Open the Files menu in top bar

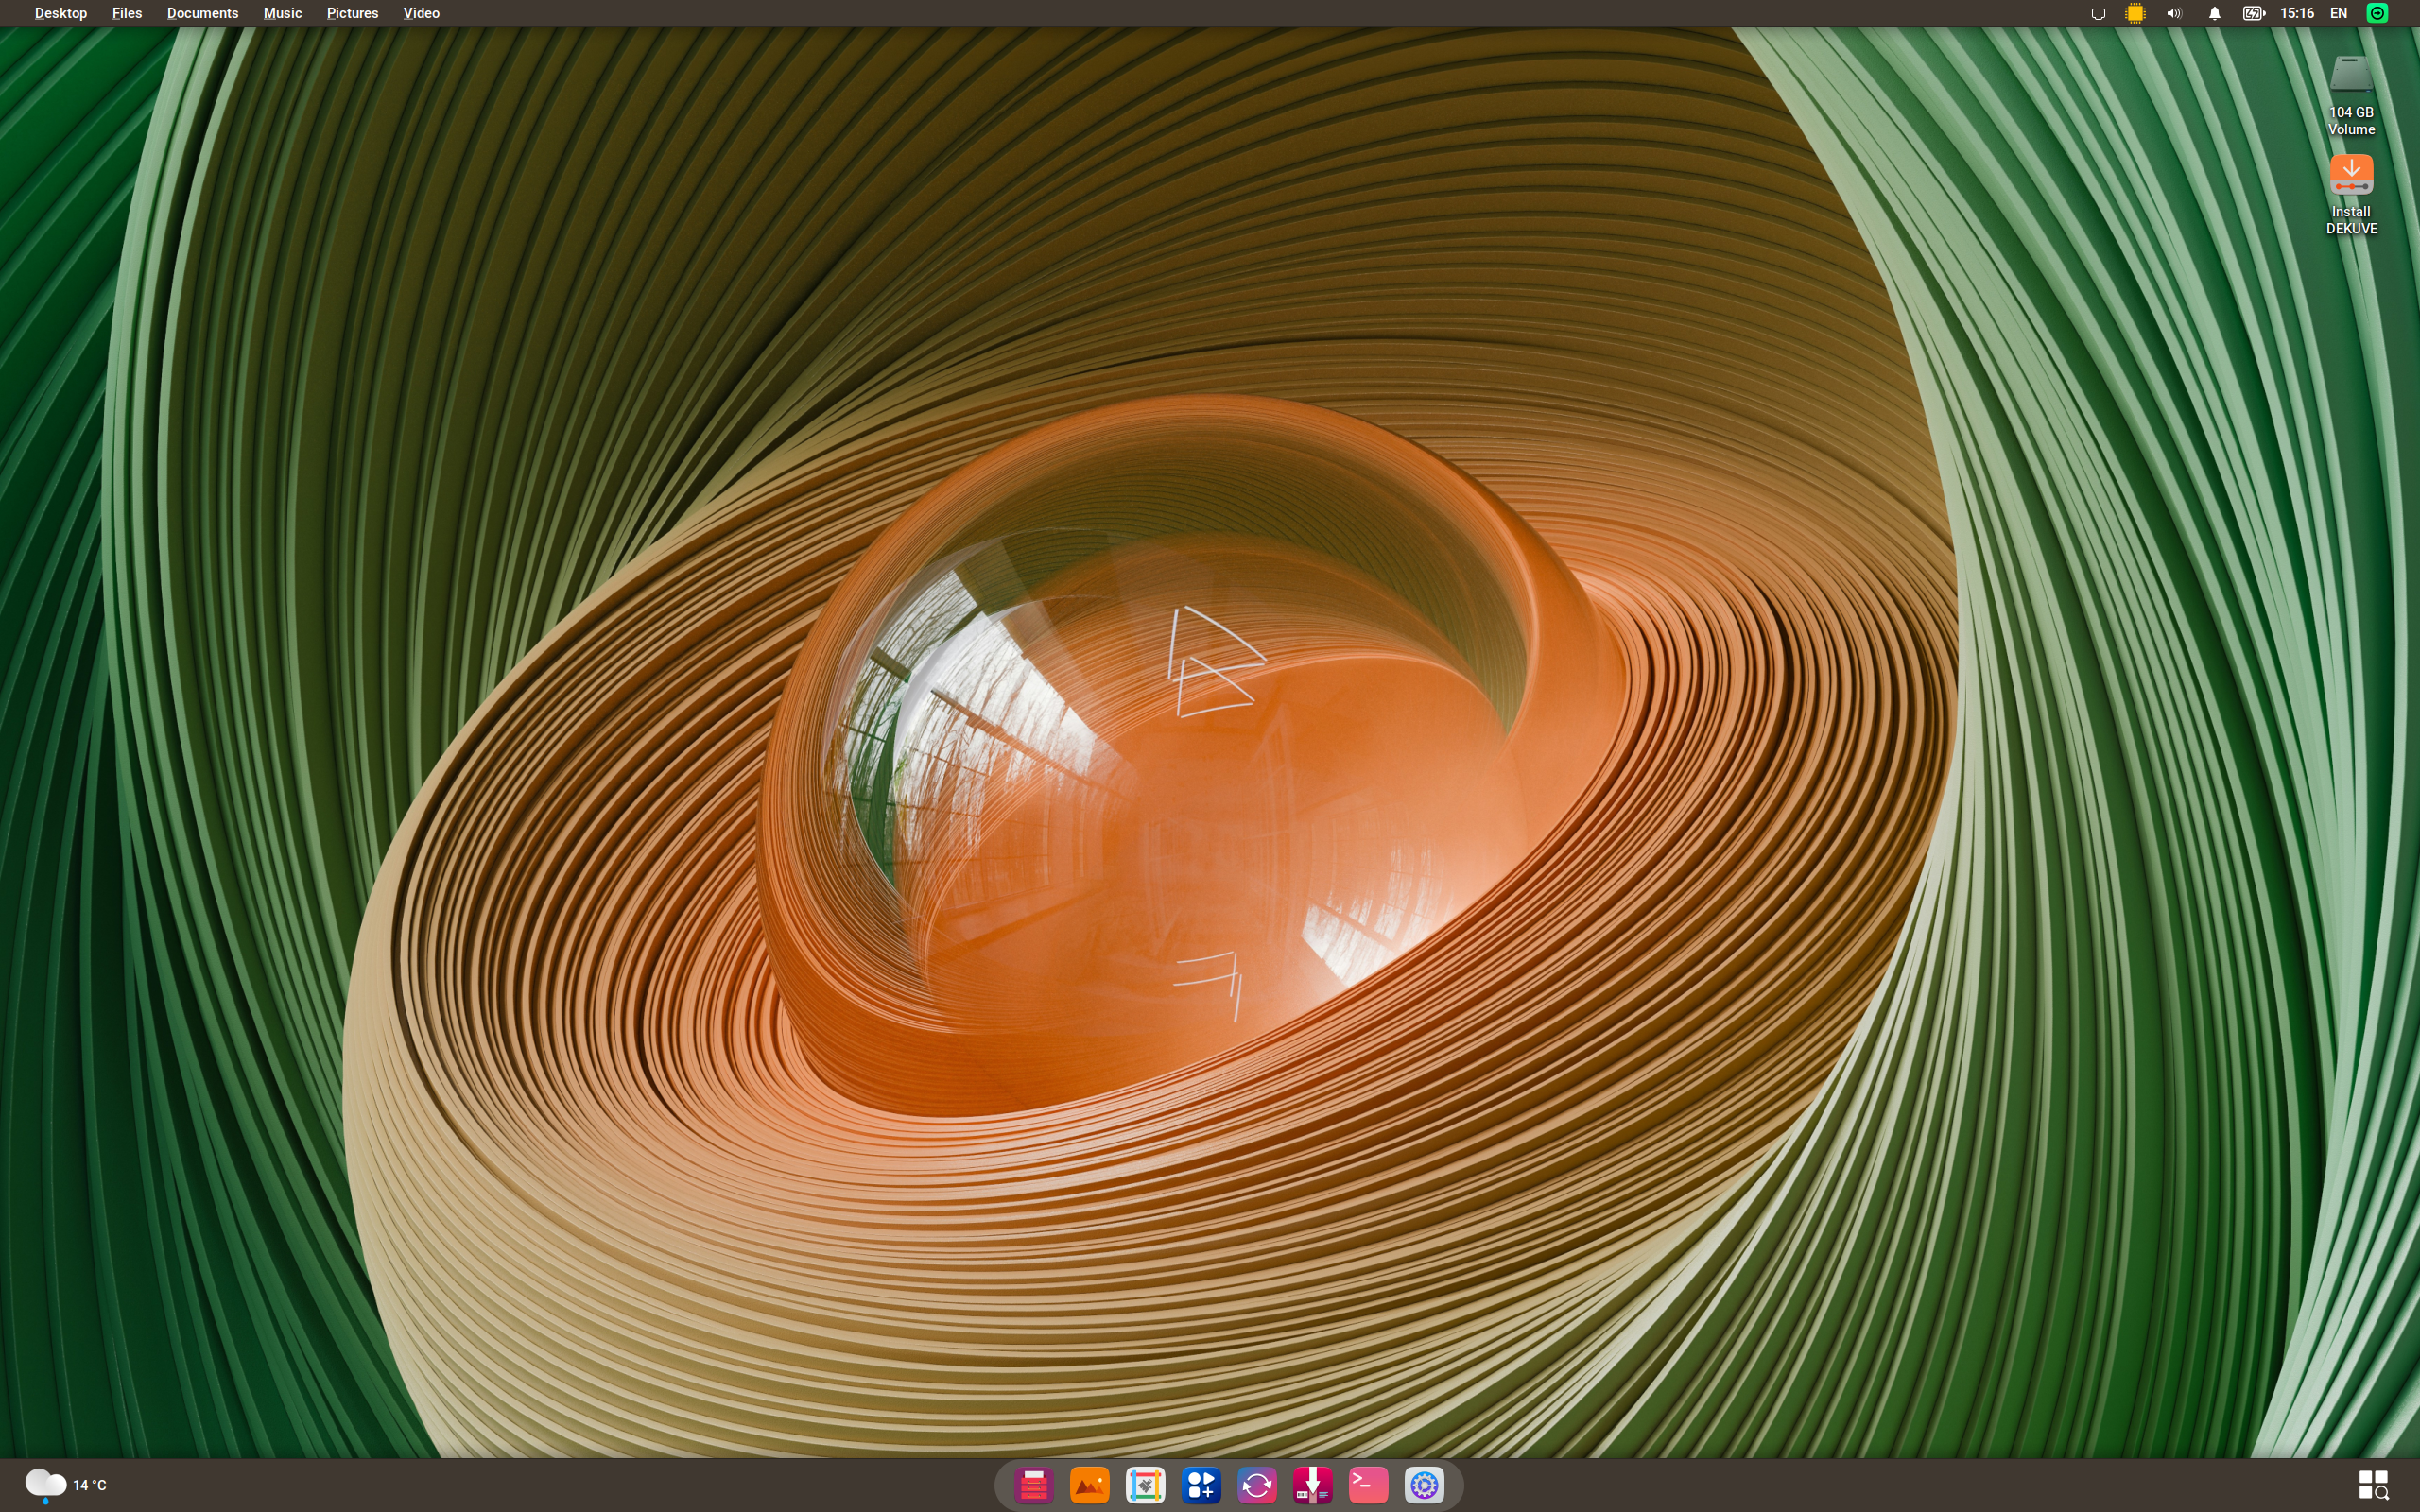coord(127,13)
